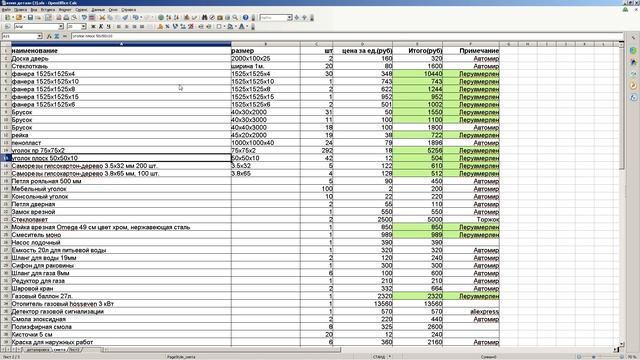Screen dimensions: 640x360
Task: Open the background color dropdown arrow
Action: (236, 27)
